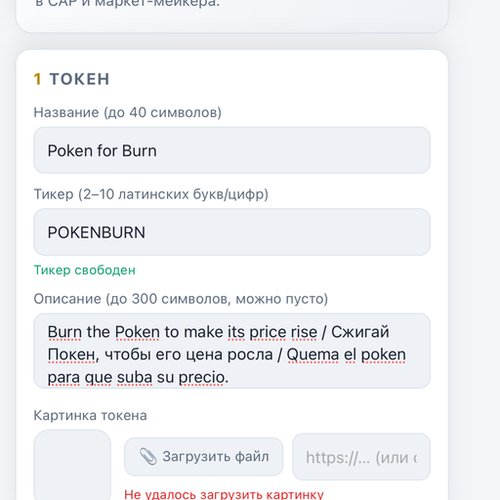
Task: Click the paperclip icon on the upload button
Action: pyautogui.click(x=148, y=456)
